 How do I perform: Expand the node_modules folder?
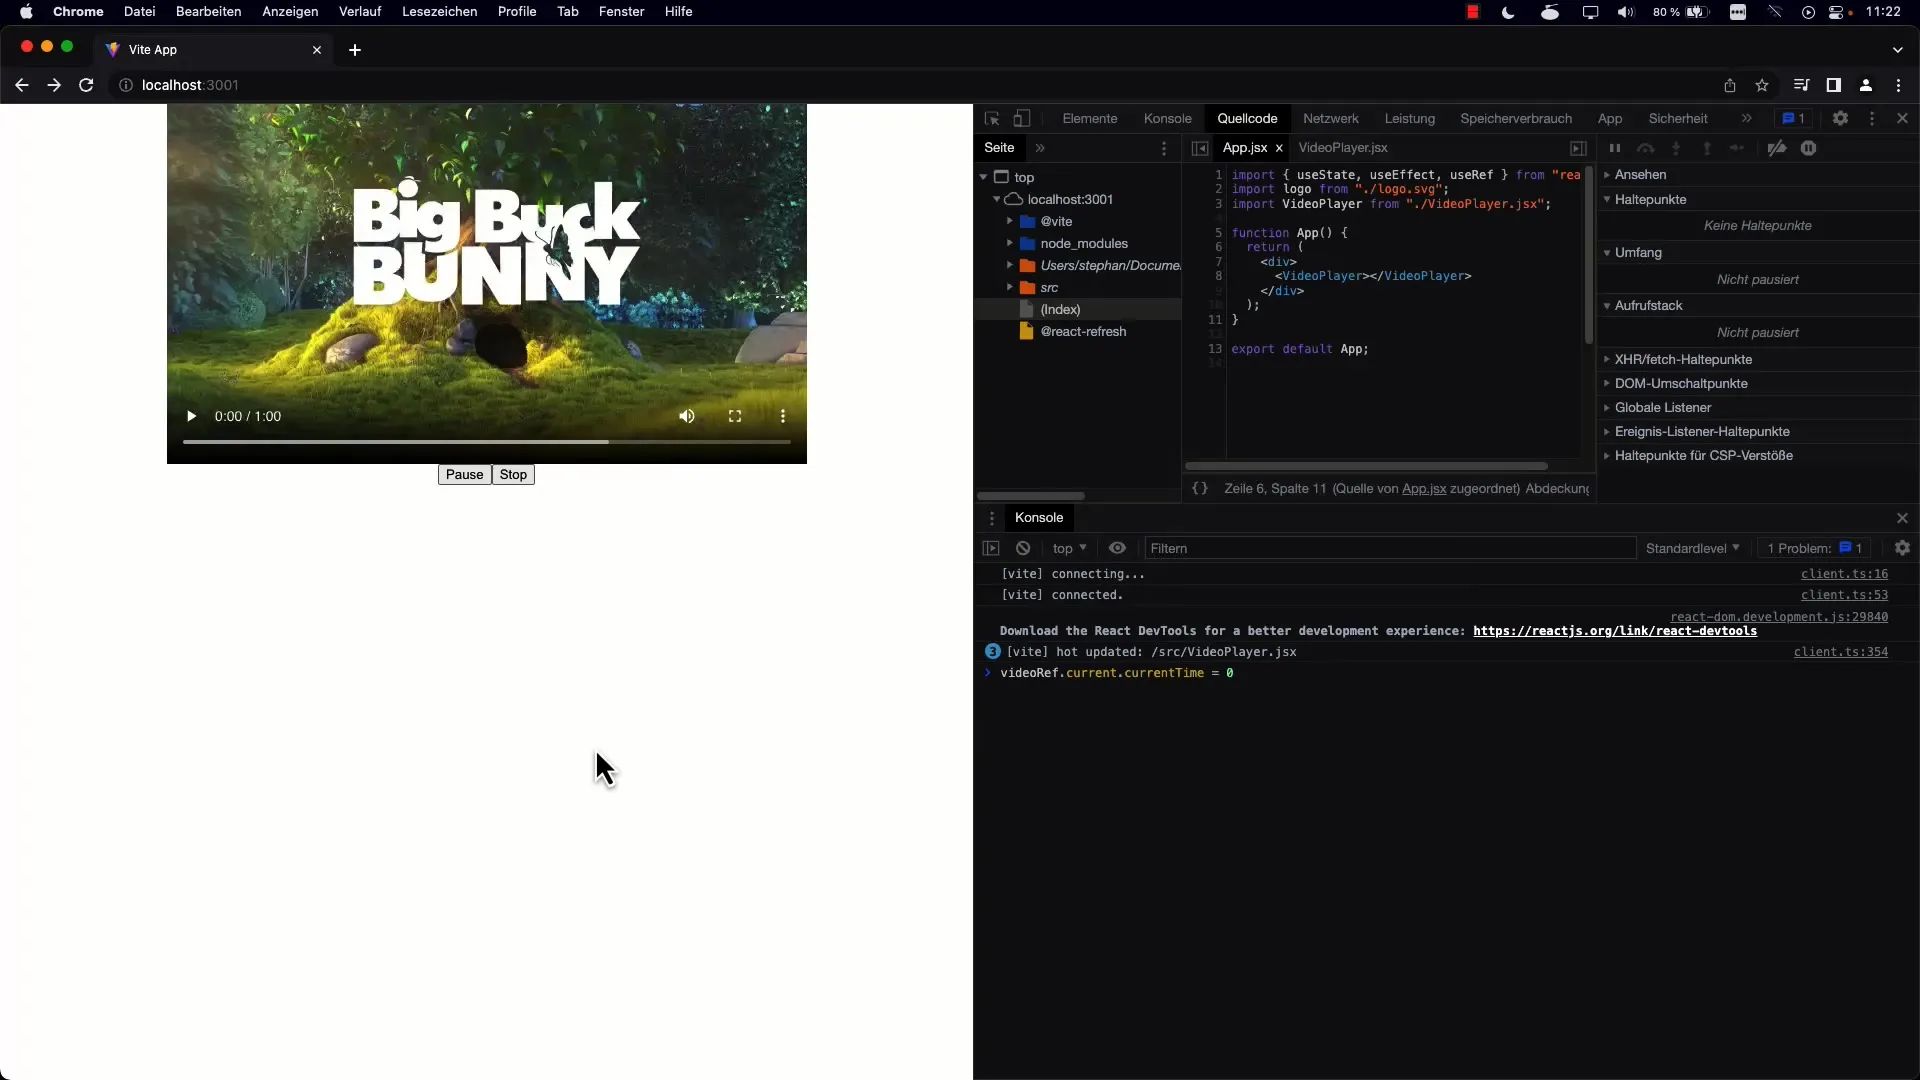pyautogui.click(x=1010, y=243)
